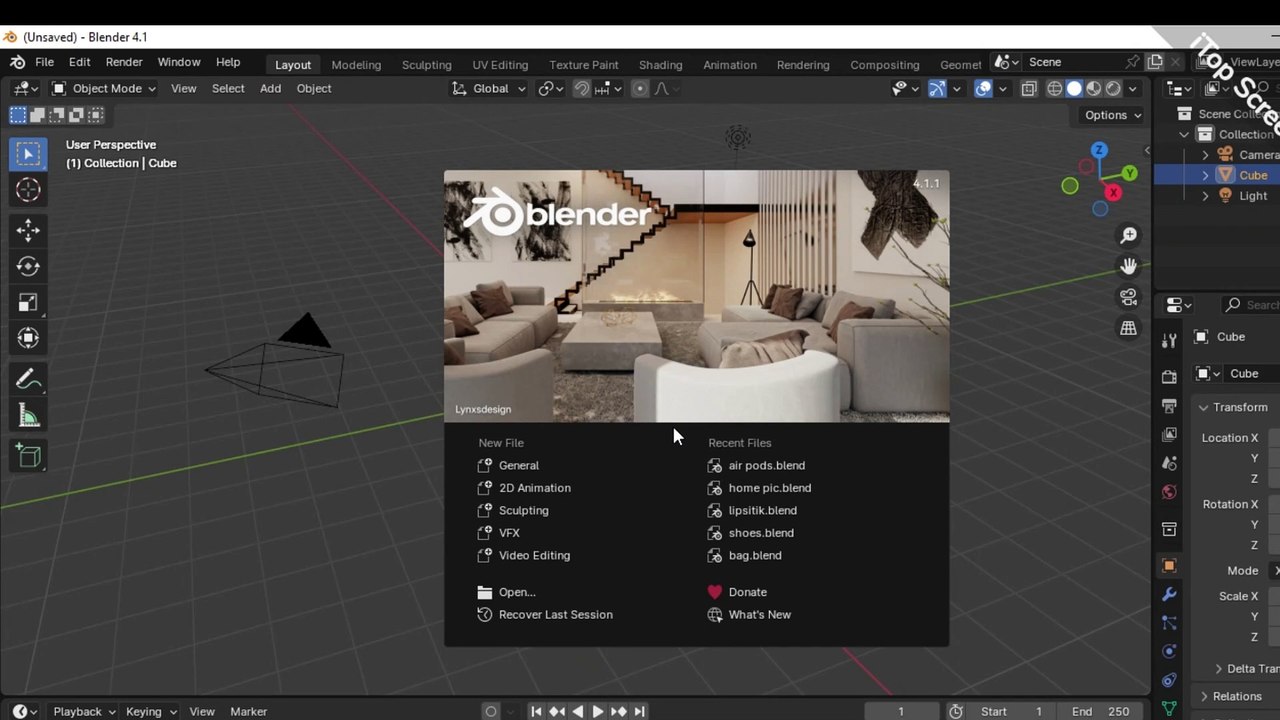Open the Render properties tab

1169,377
